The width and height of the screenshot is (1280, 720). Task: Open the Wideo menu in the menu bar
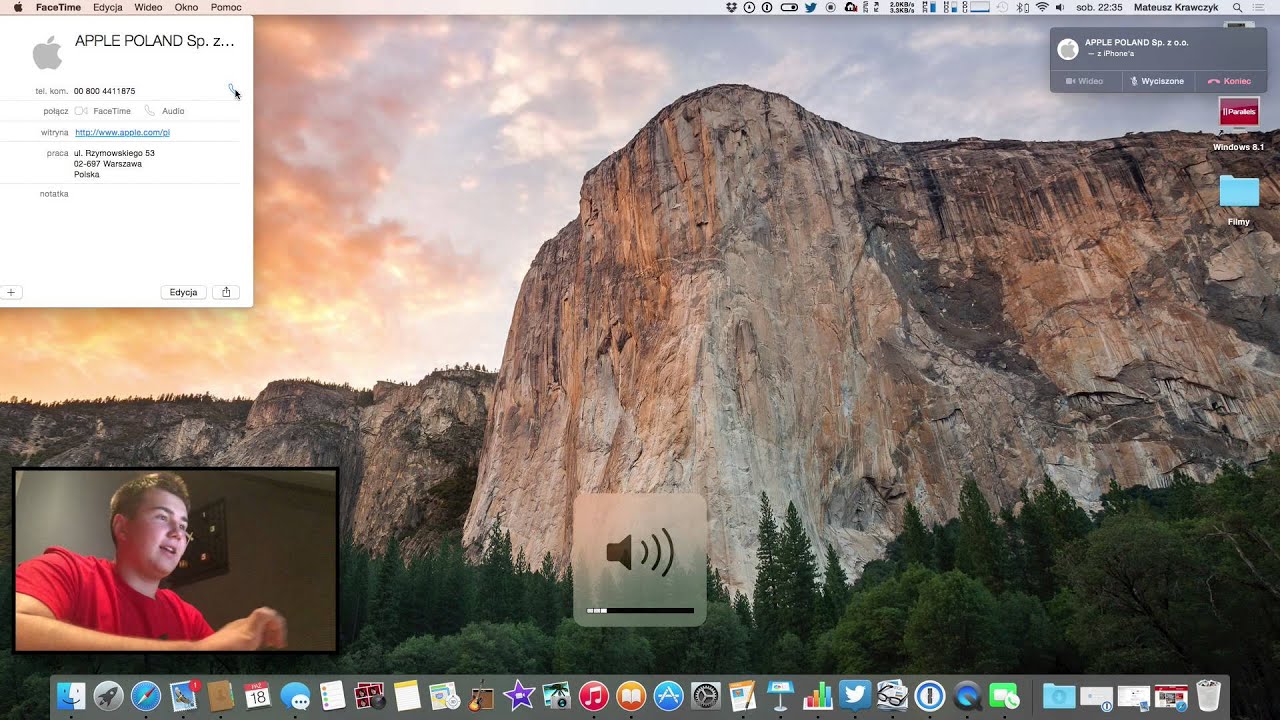[148, 7]
